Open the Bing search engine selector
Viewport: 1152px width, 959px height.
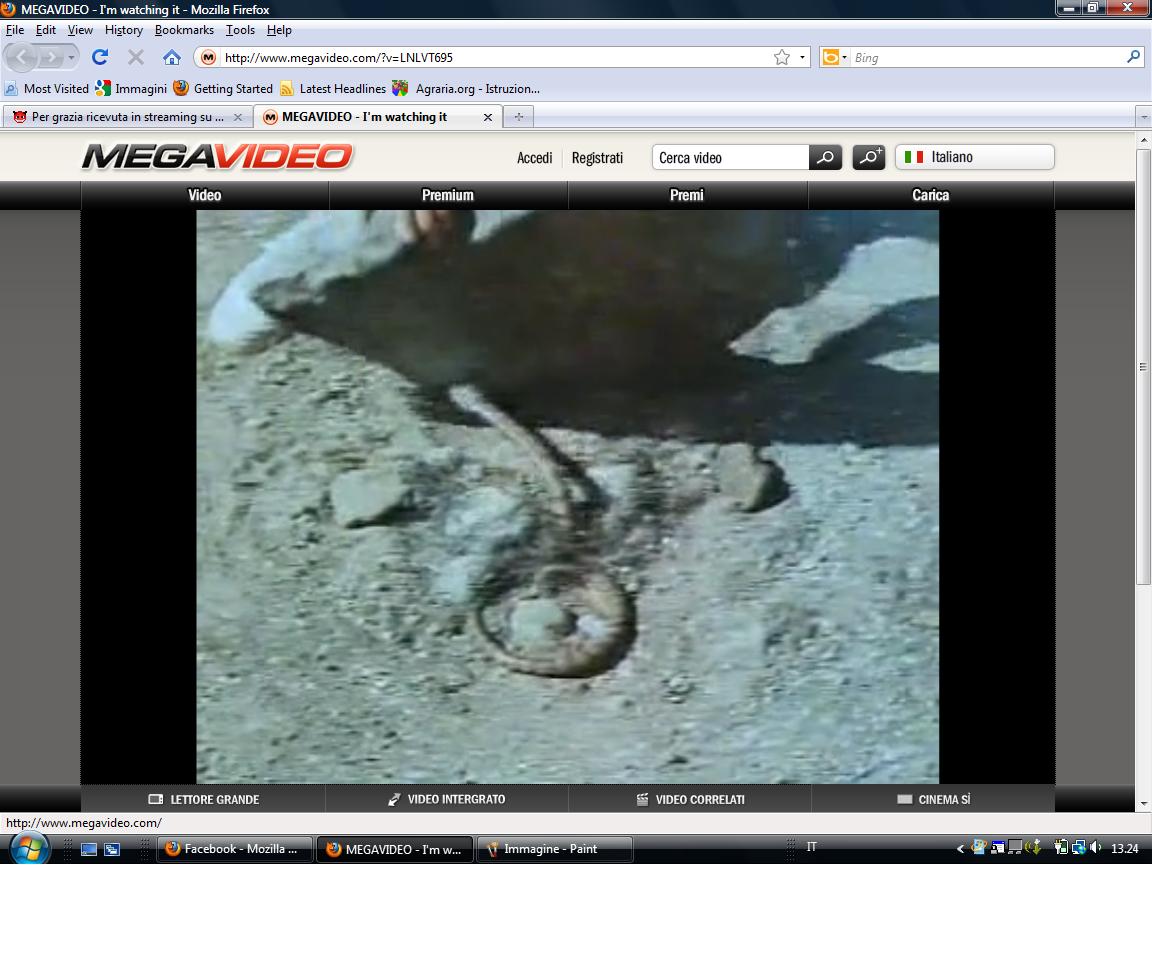click(834, 57)
